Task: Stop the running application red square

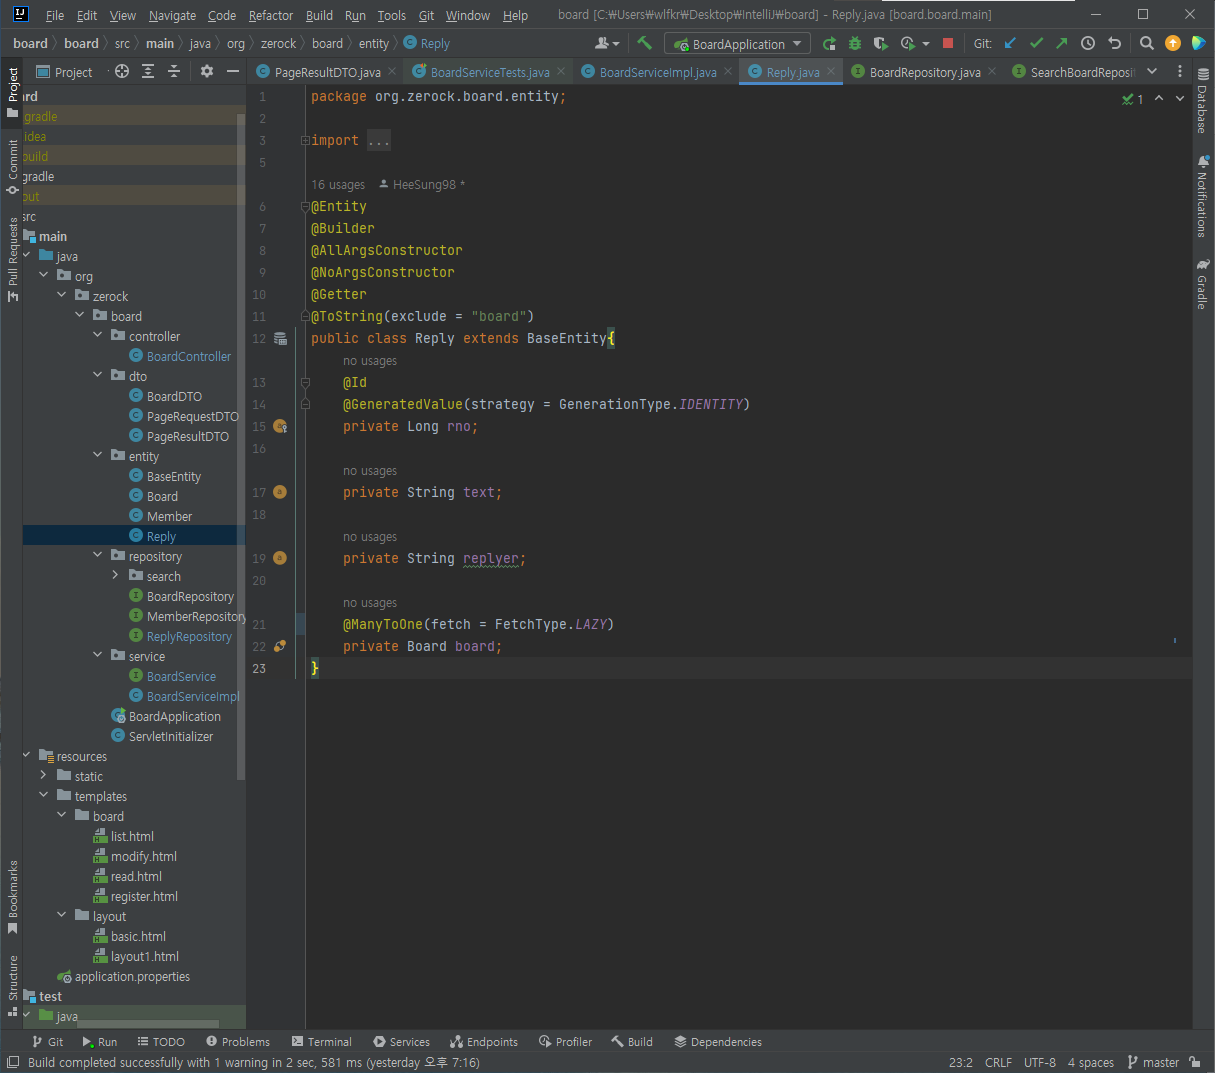Action: 948,43
